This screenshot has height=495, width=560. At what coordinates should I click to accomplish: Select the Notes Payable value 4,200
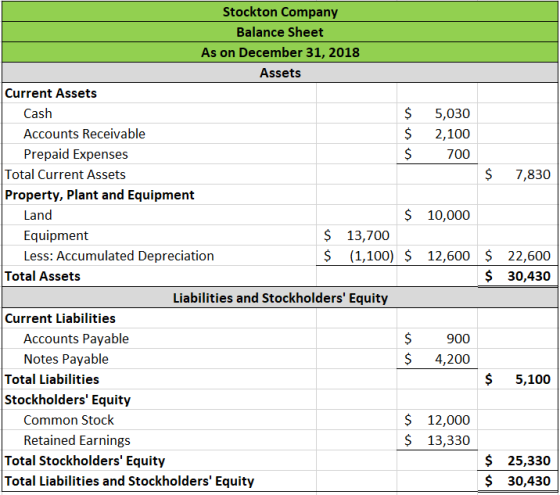[x=452, y=359]
